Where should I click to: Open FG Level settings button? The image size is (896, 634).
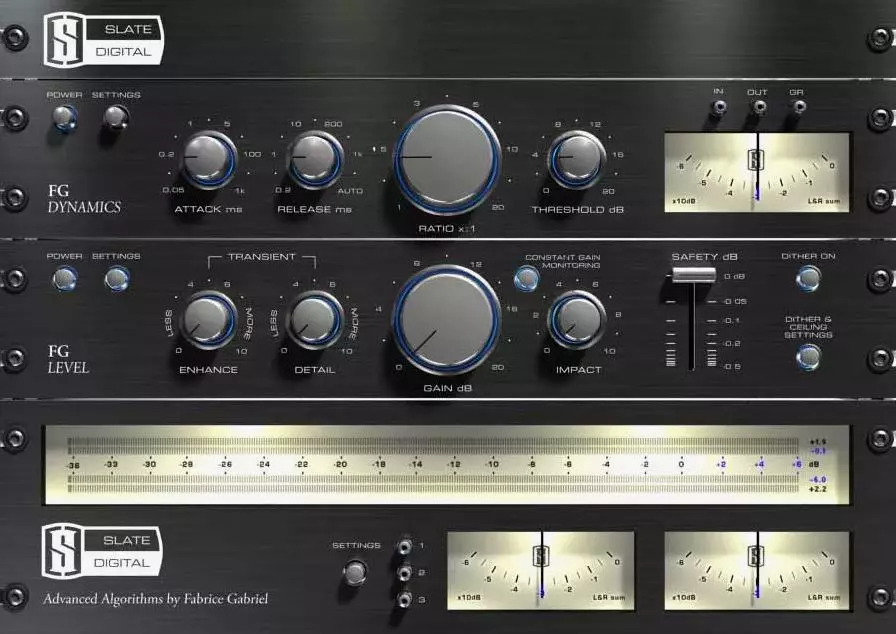pyautogui.click(x=116, y=278)
